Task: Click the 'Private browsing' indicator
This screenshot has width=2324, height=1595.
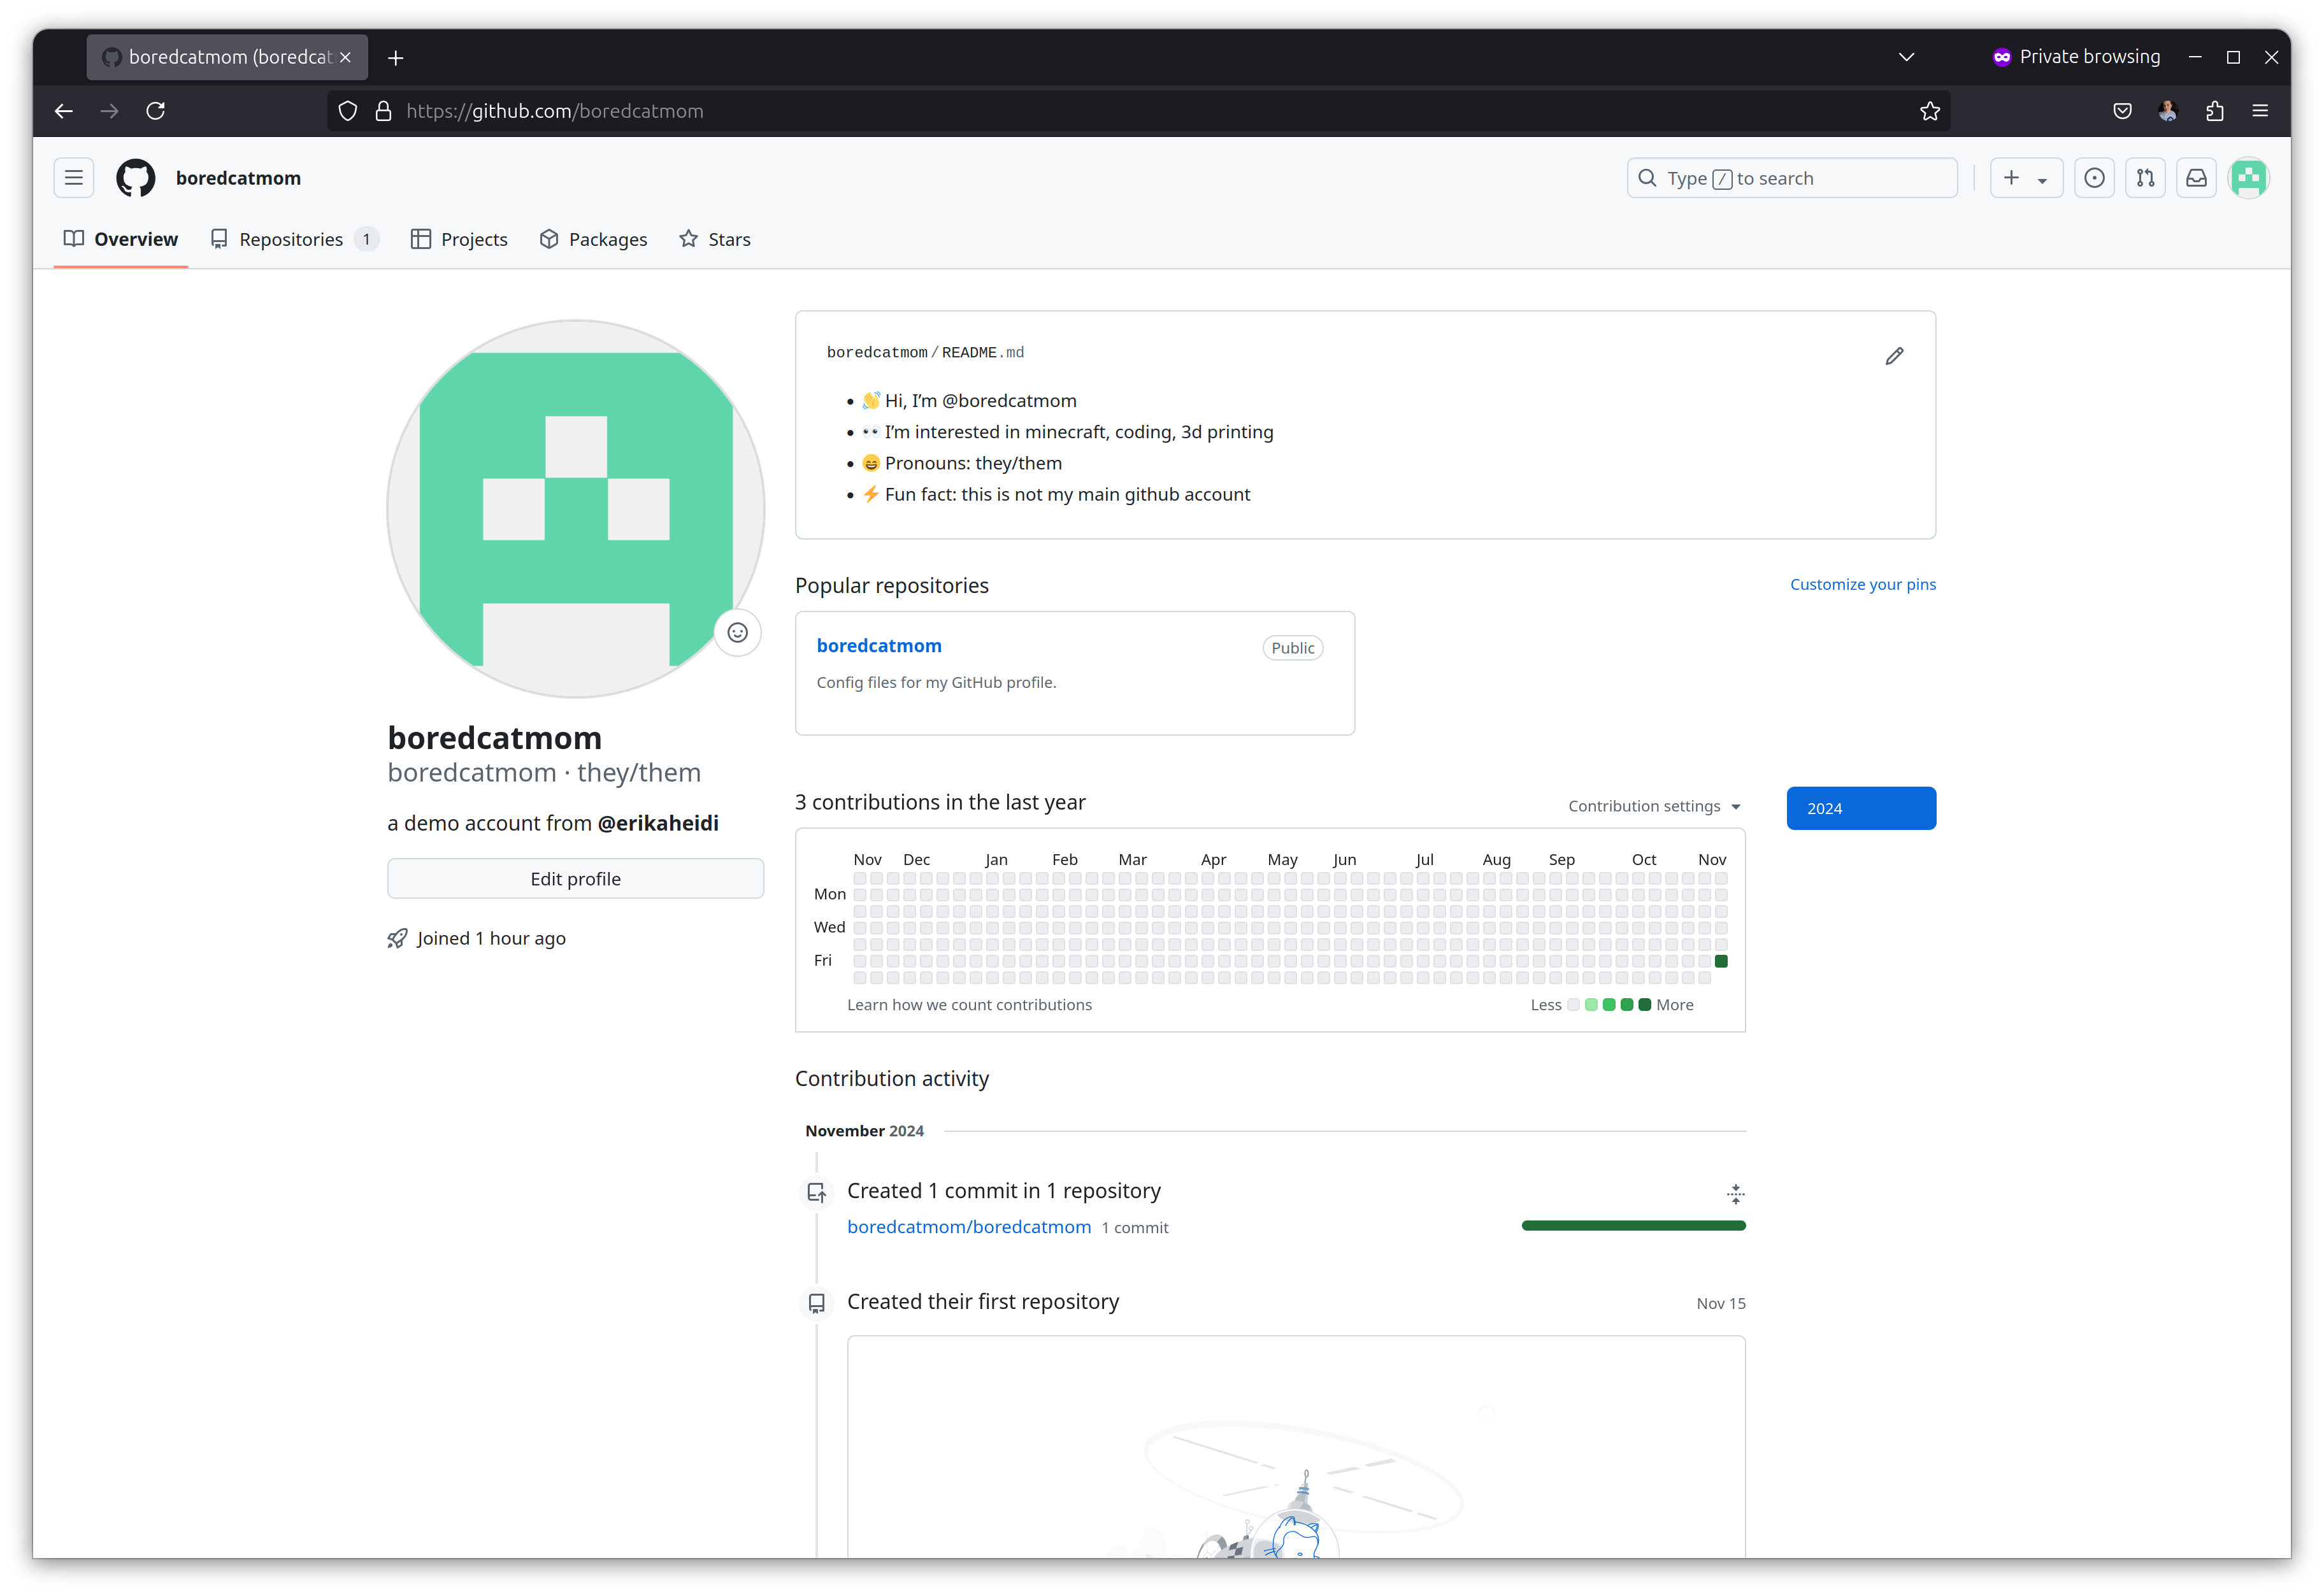Action: point(2076,57)
